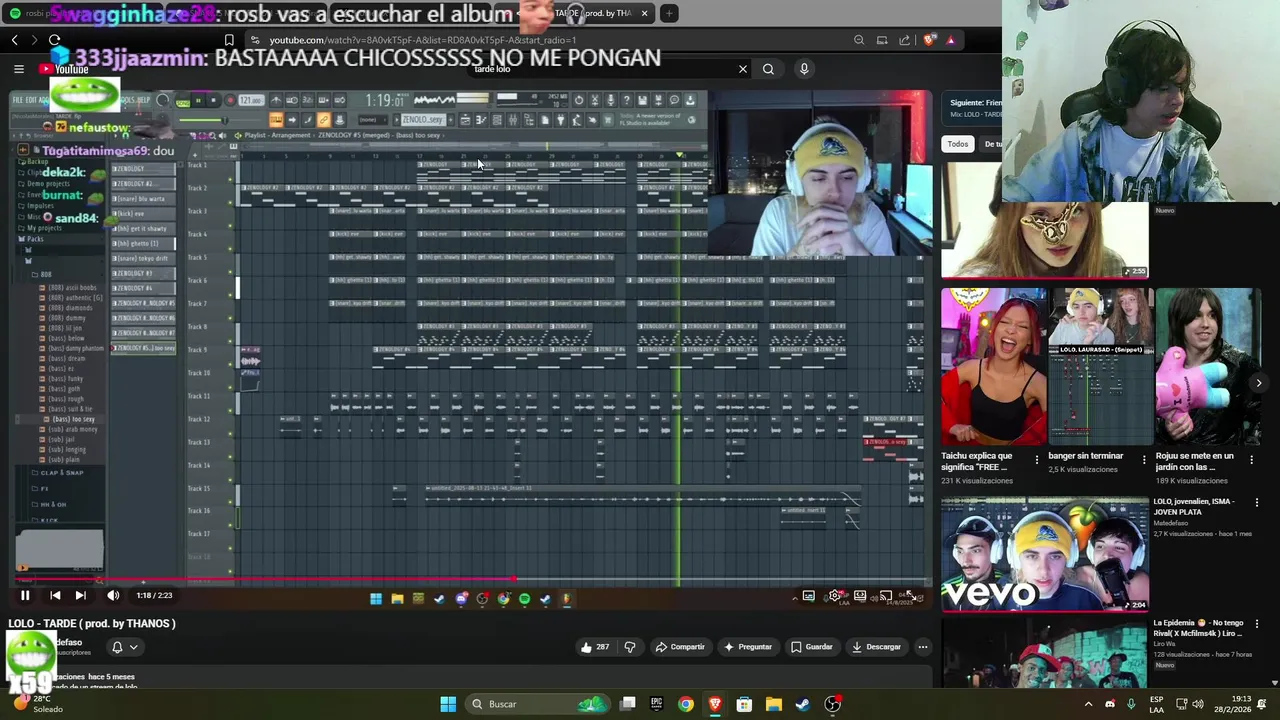1280x720 pixels.
Task: Click the Preguntar button
Action: 748,647
